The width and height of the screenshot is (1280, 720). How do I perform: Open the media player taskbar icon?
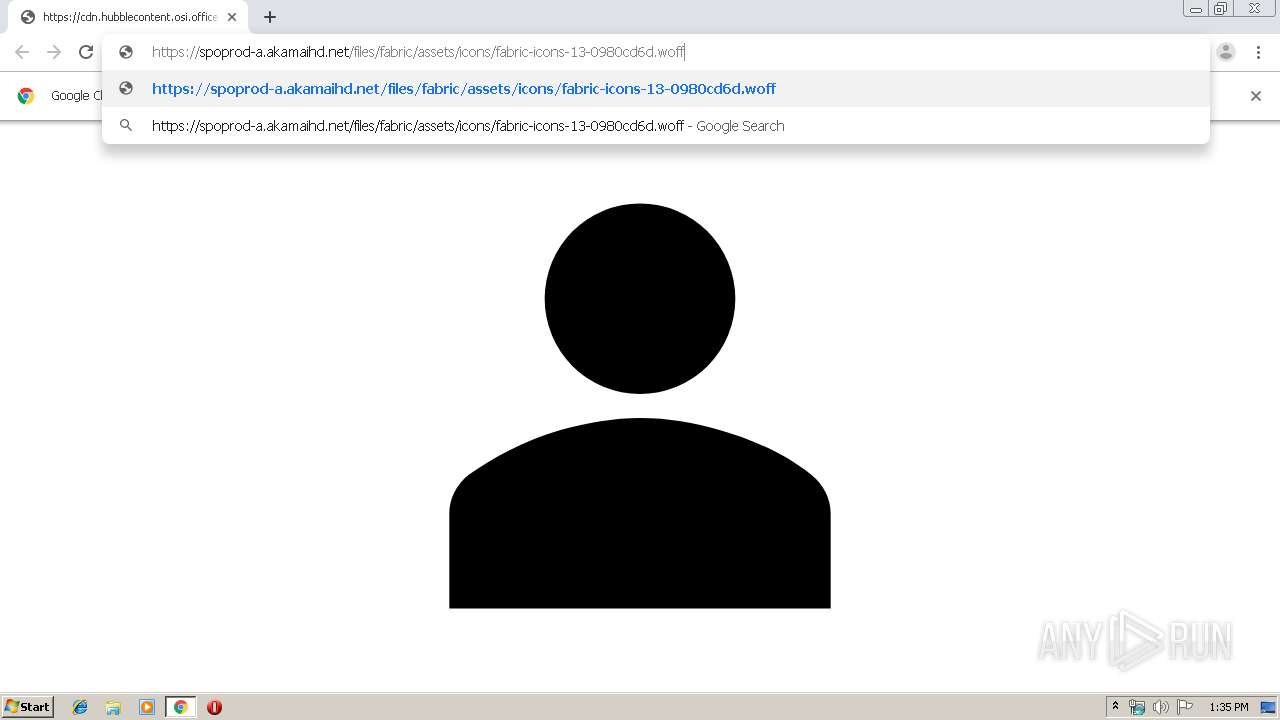147,707
